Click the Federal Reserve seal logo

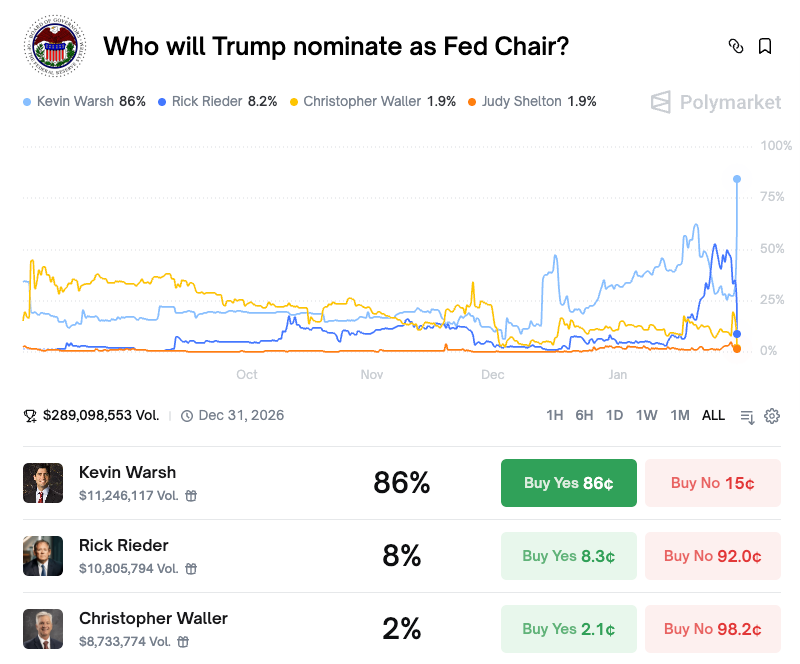coord(57,47)
